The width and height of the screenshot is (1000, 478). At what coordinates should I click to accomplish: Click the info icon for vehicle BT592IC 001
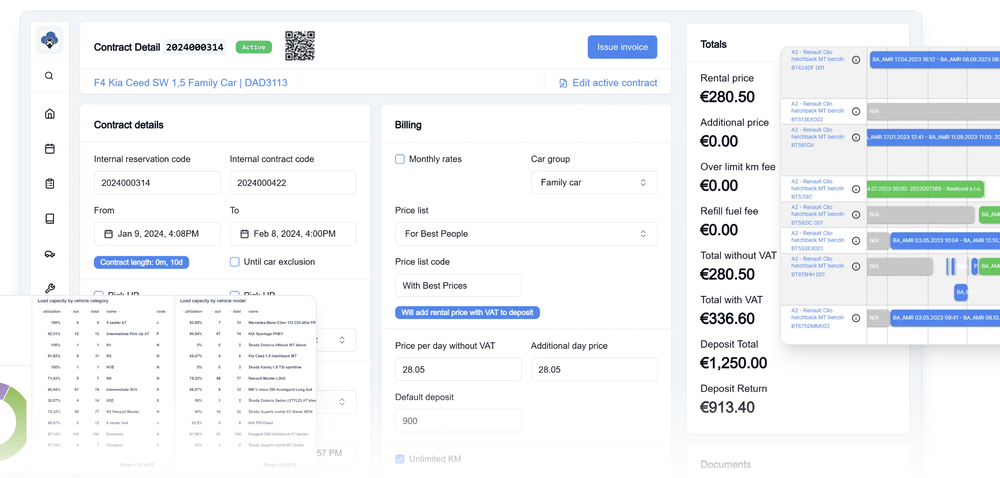[x=856, y=215]
